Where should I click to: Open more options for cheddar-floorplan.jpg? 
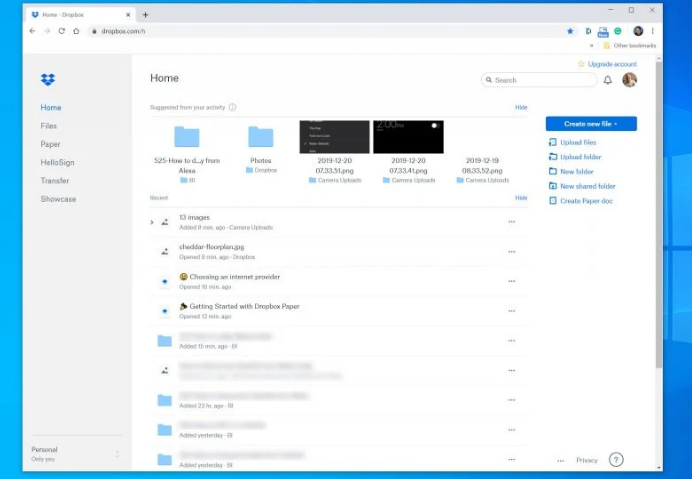click(511, 252)
